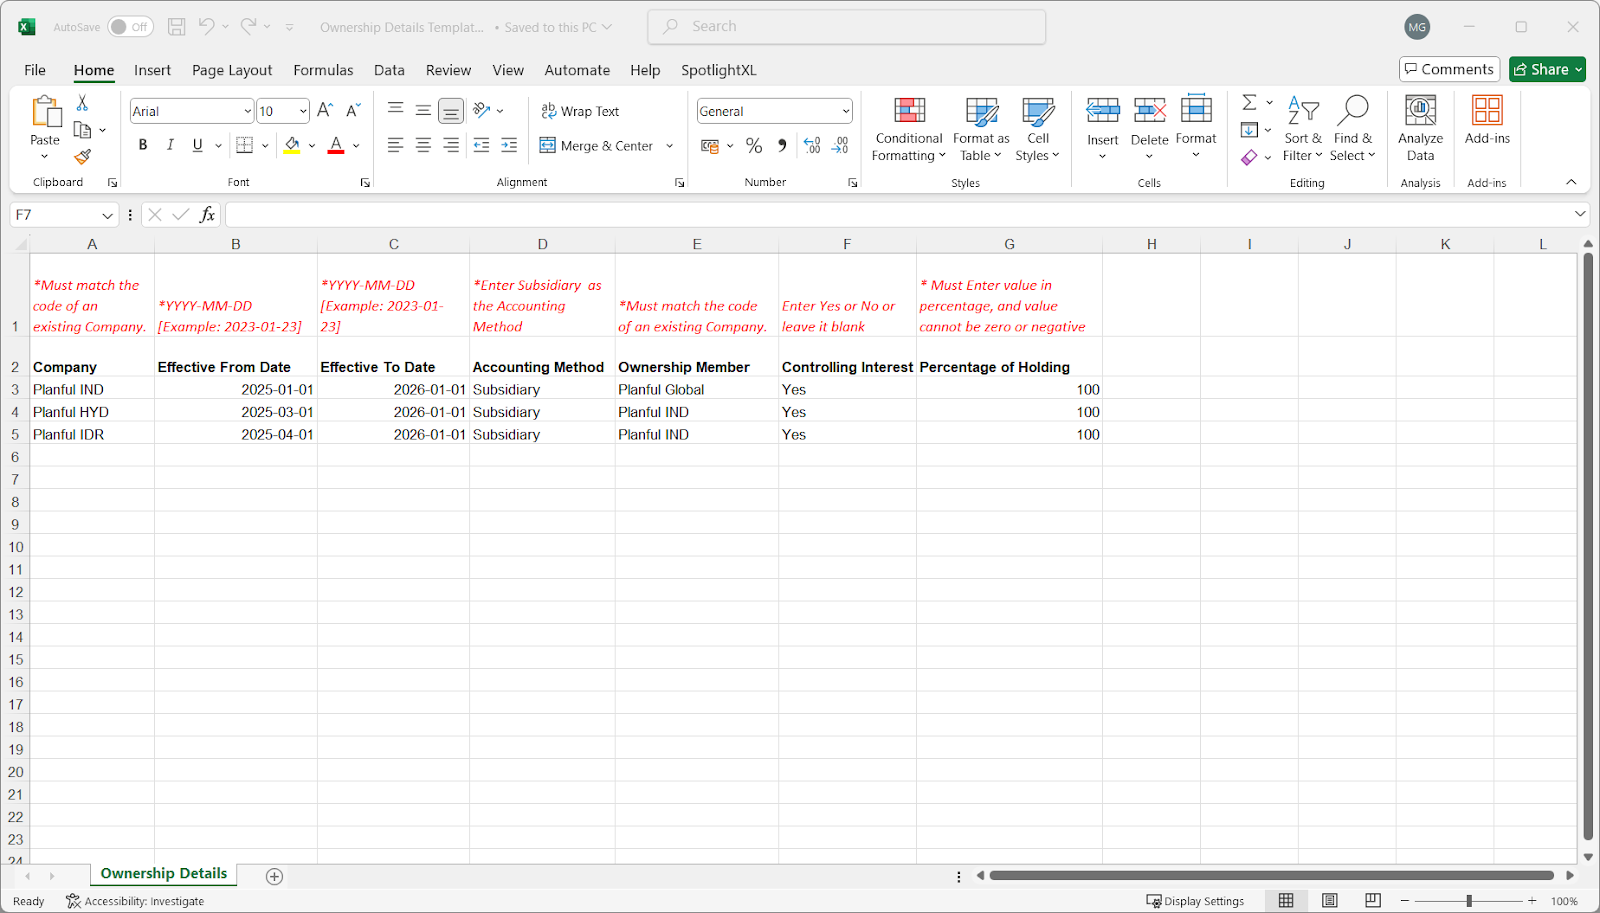
Task: Click the zoom slider in status bar
Action: point(1468,901)
